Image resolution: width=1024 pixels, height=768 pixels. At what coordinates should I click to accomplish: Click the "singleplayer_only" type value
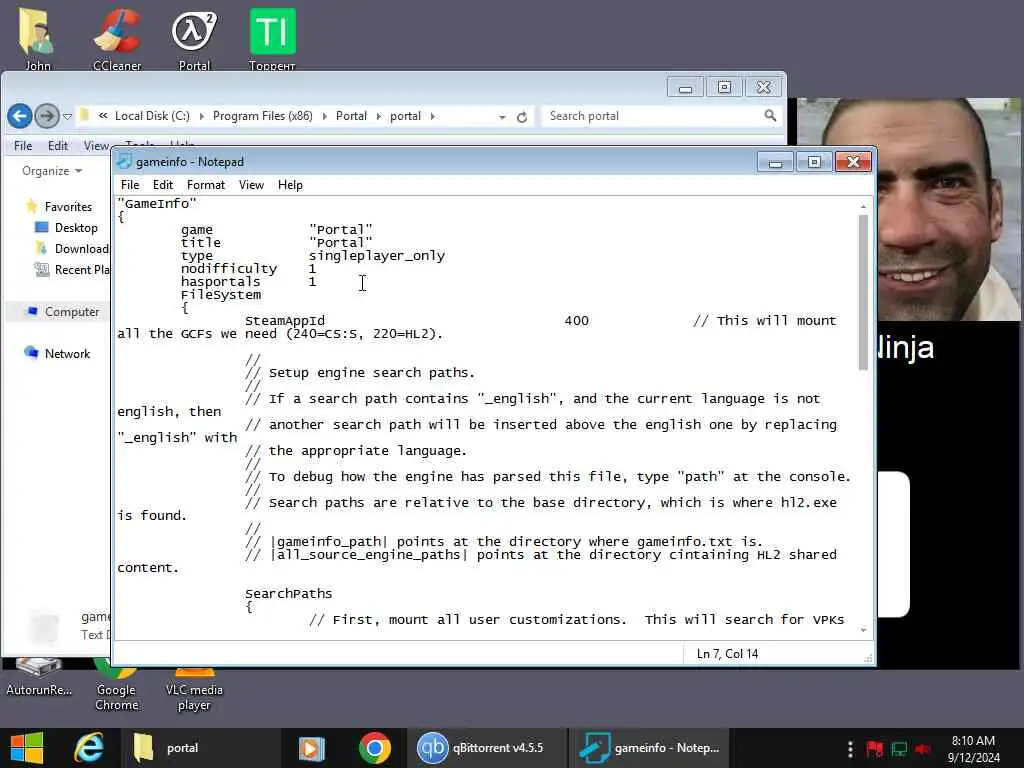pyautogui.click(x=377, y=256)
